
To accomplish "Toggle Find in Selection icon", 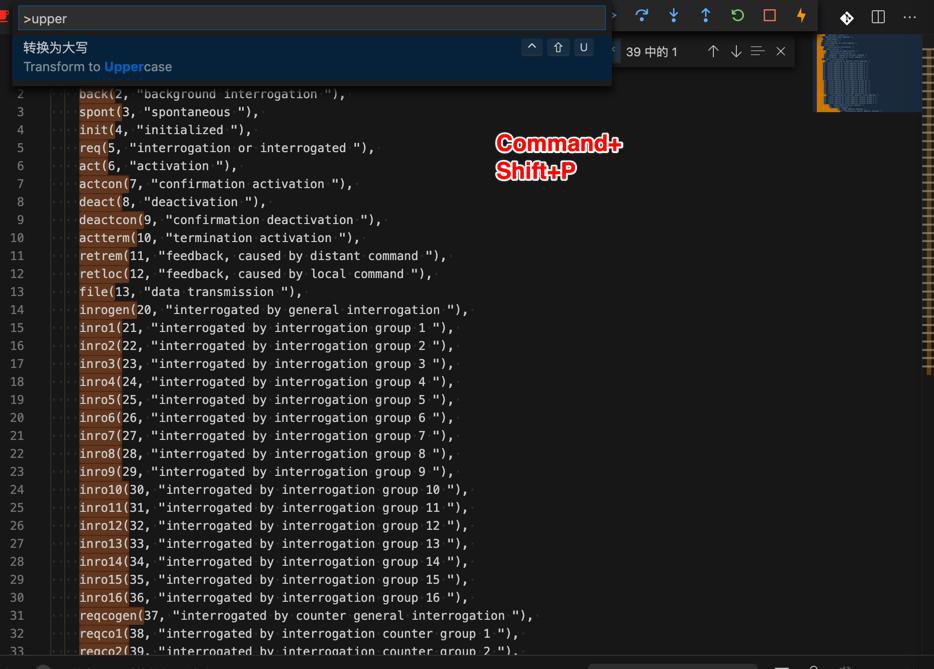I will [758, 51].
